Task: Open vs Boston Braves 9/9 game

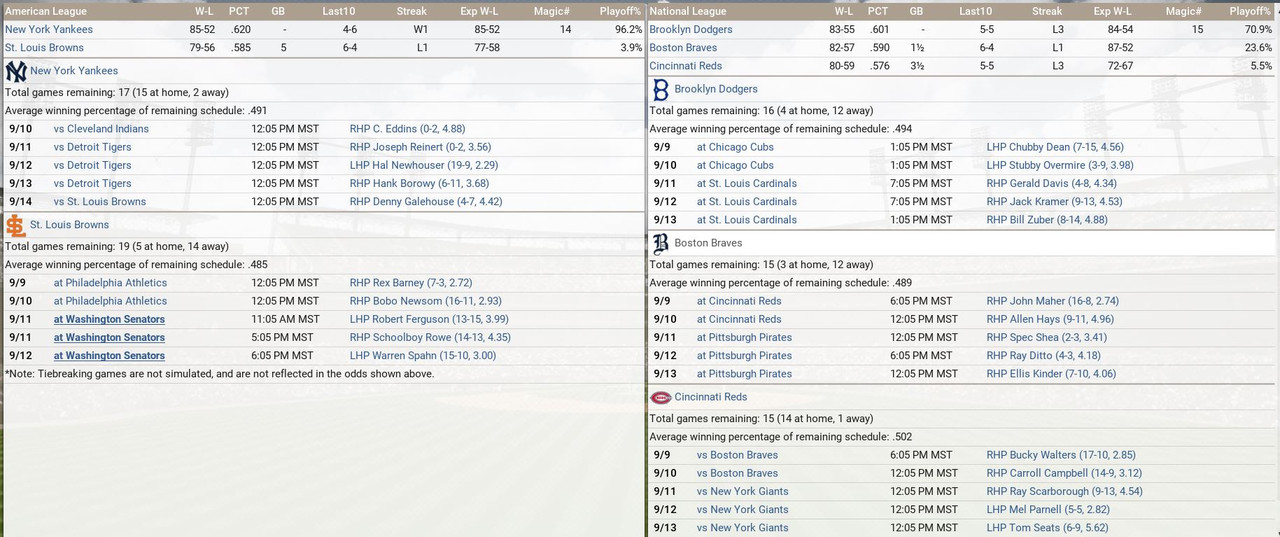Action: 737,455
